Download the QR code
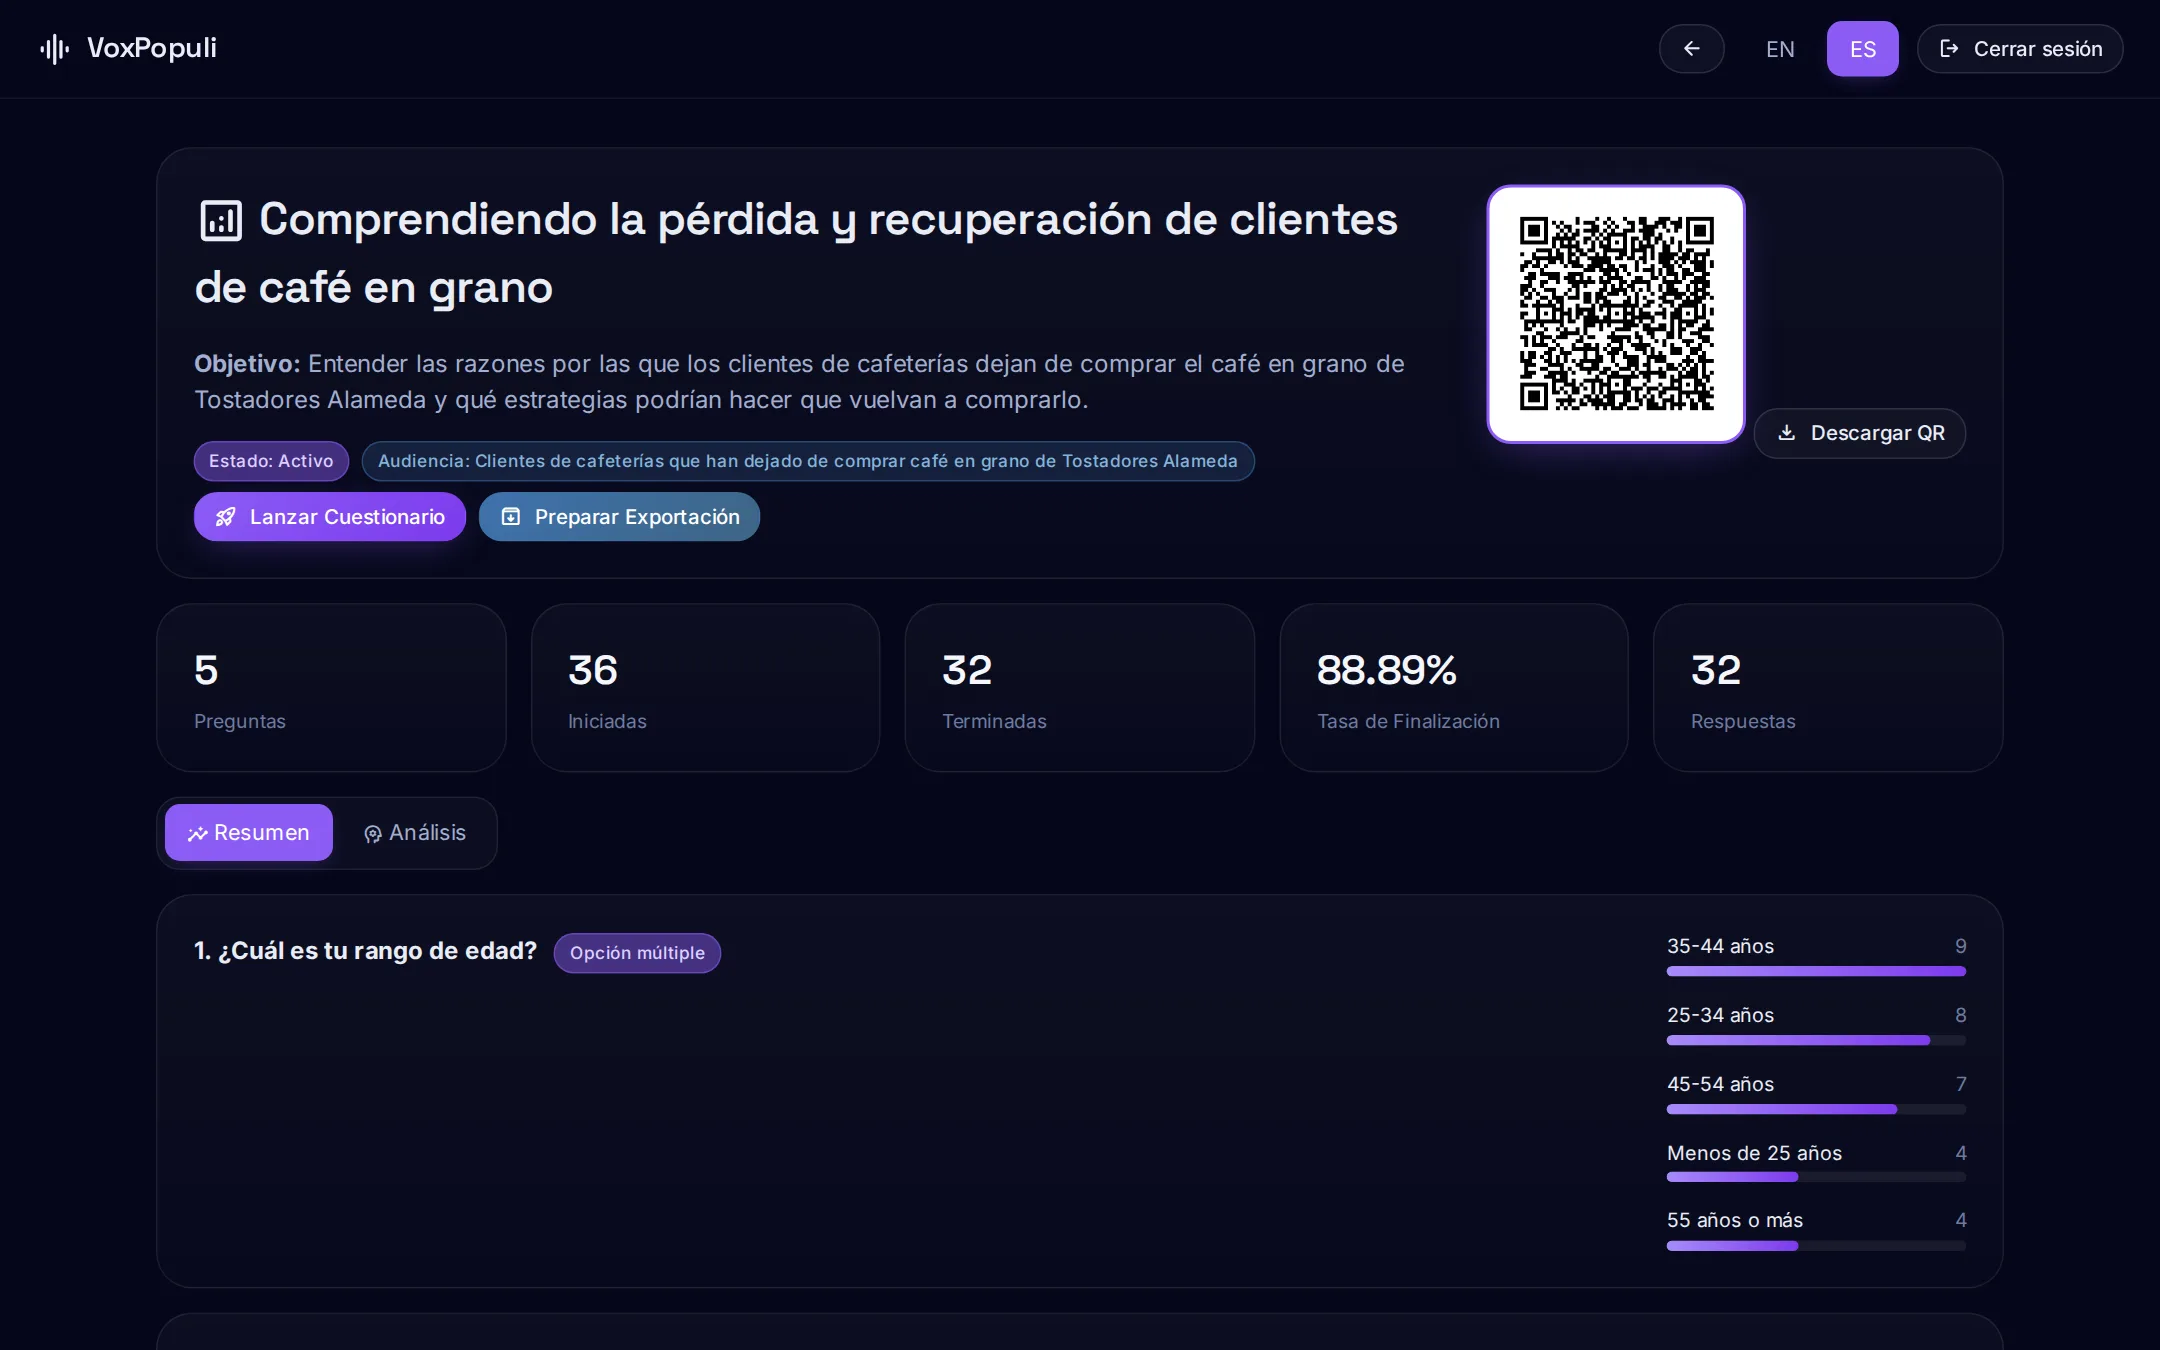Image resolution: width=2160 pixels, height=1350 pixels. click(1859, 433)
